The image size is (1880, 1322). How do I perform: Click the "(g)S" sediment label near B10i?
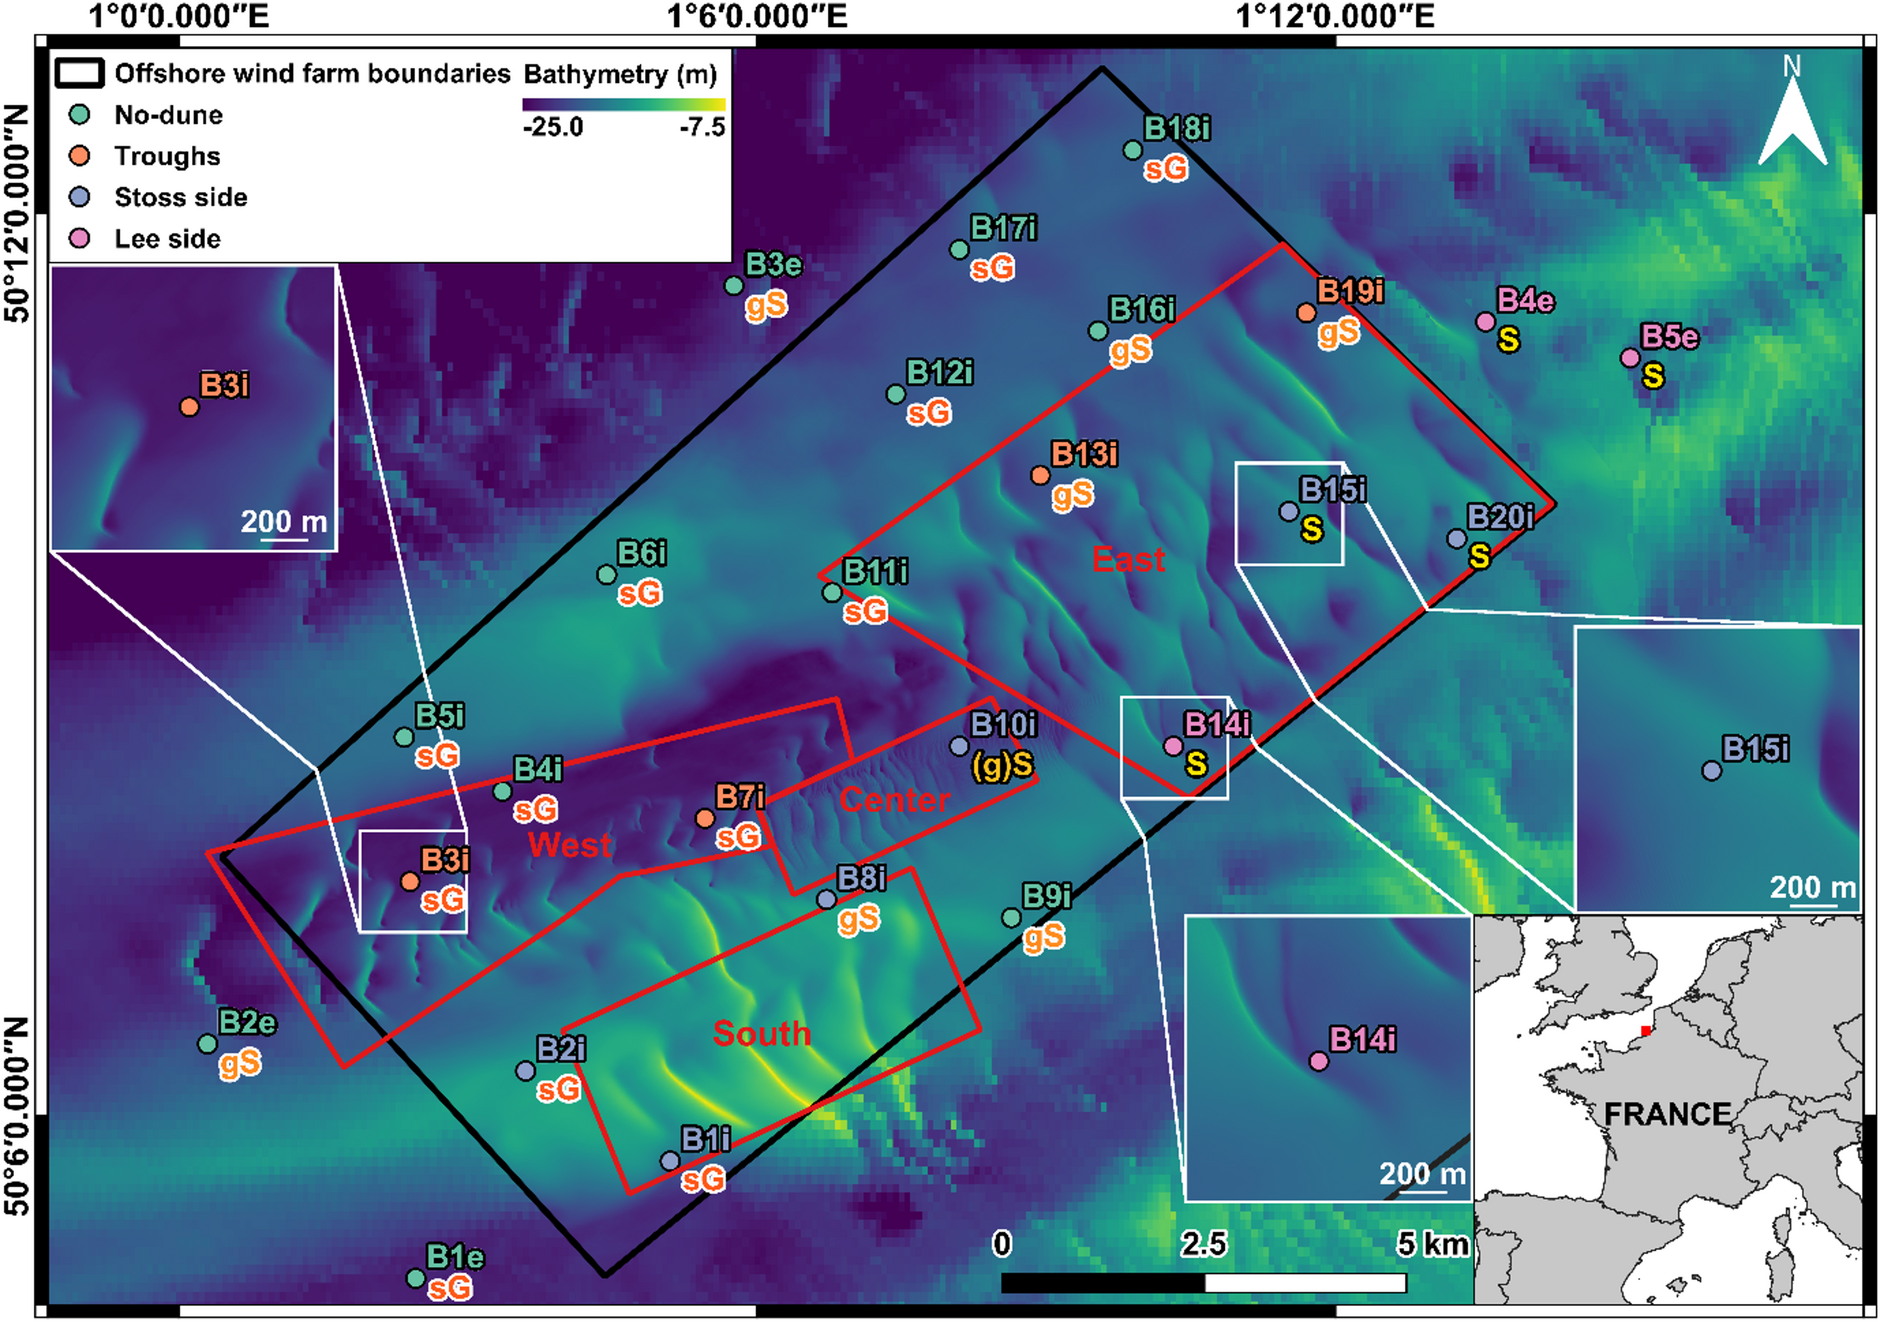pos(1003,766)
